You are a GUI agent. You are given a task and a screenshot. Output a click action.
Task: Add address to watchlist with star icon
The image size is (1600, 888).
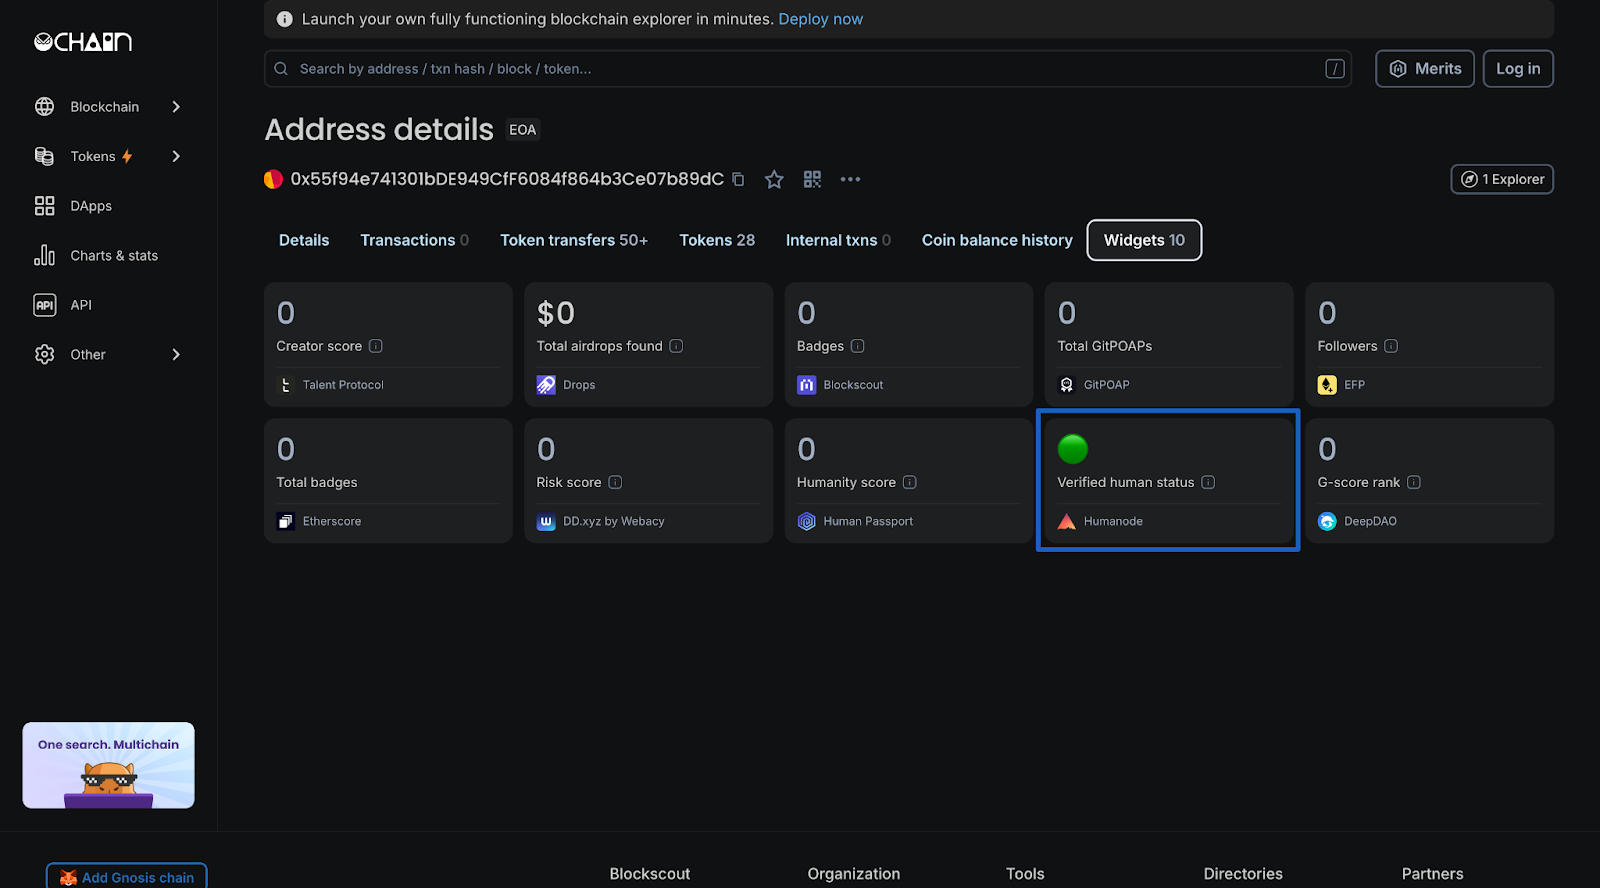[x=774, y=180]
